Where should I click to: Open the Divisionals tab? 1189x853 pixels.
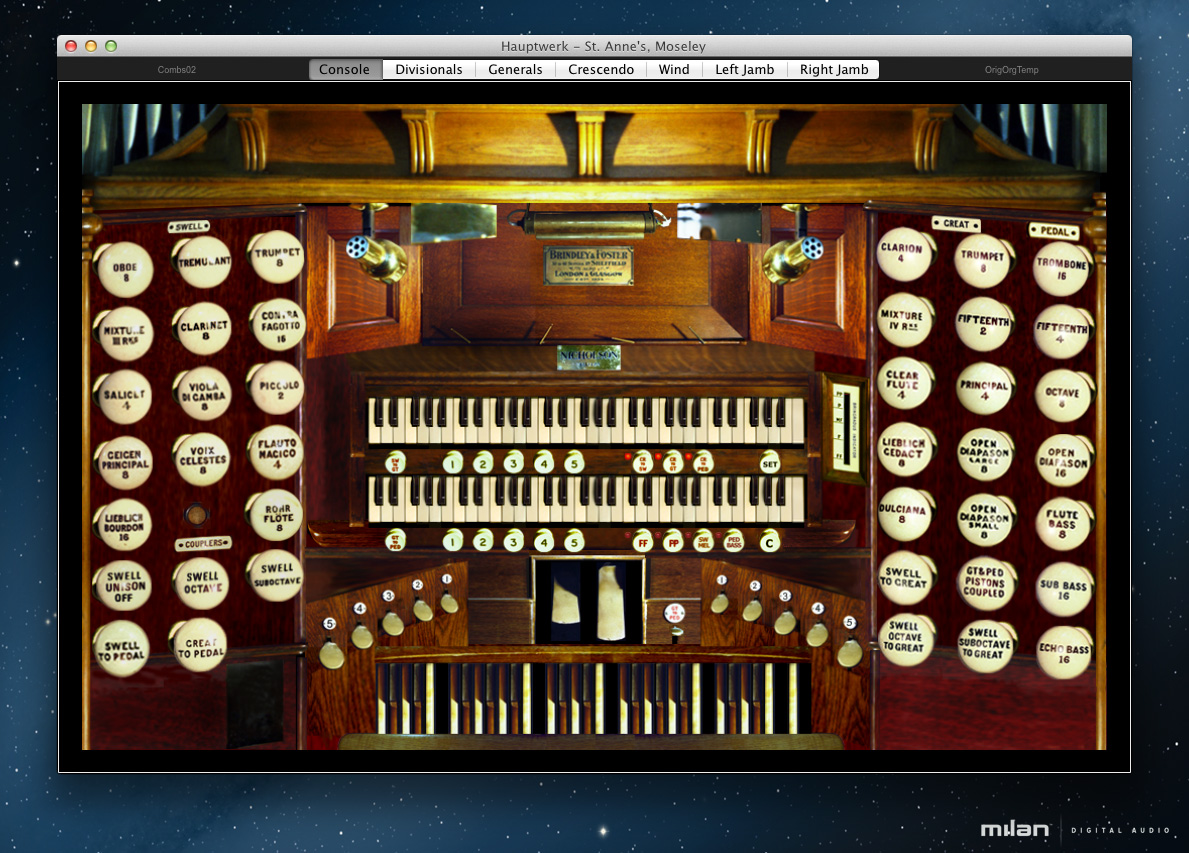pyautogui.click(x=428, y=69)
